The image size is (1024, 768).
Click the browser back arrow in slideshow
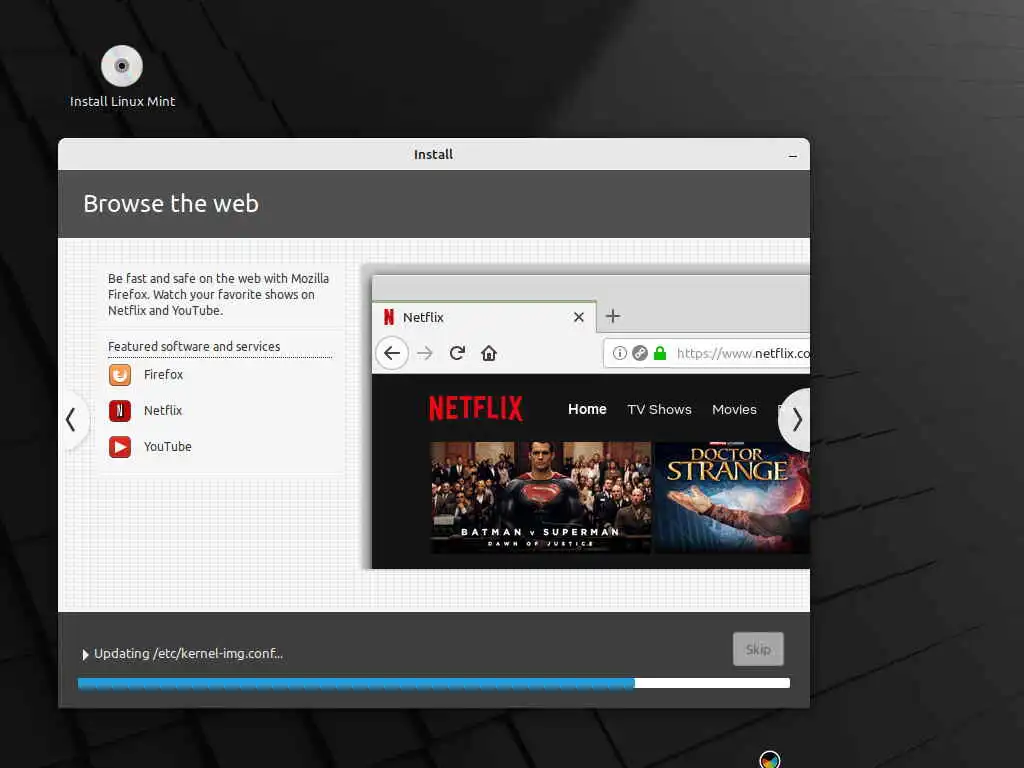pyautogui.click(x=392, y=353)
